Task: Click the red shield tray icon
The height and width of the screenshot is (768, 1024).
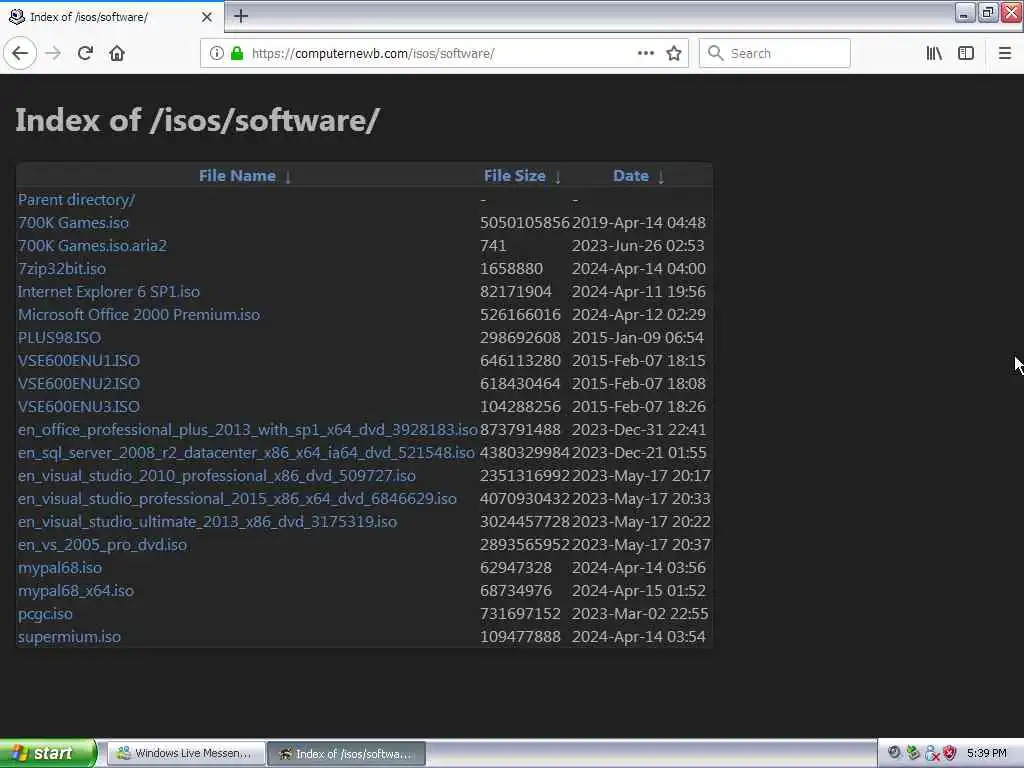Action: coord(950,753)
